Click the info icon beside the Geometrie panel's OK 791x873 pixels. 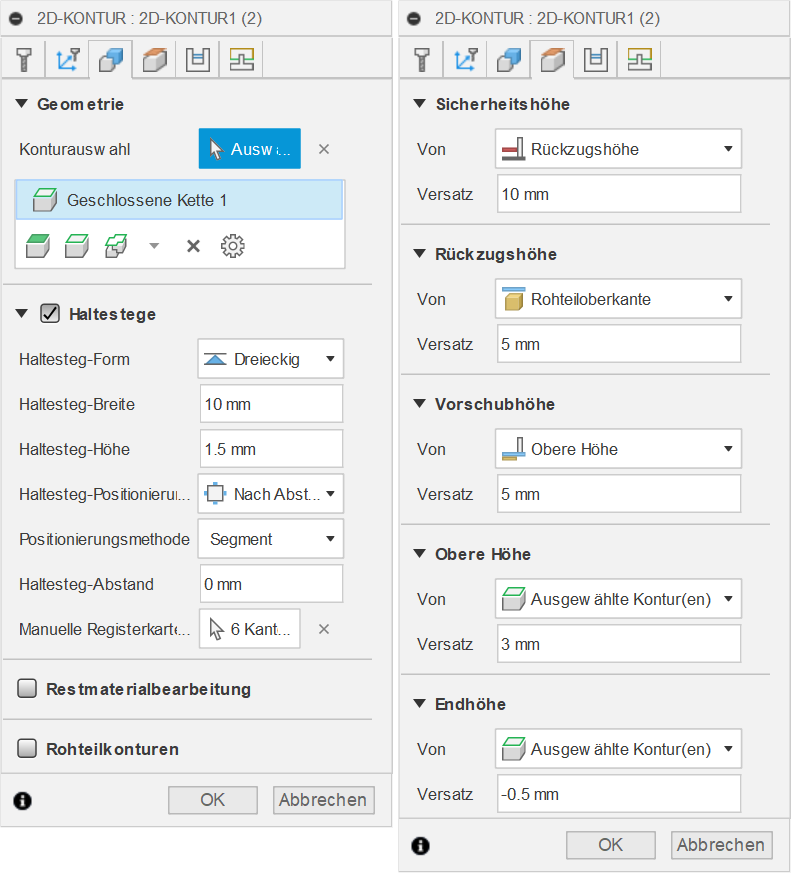tap(22, 800)
